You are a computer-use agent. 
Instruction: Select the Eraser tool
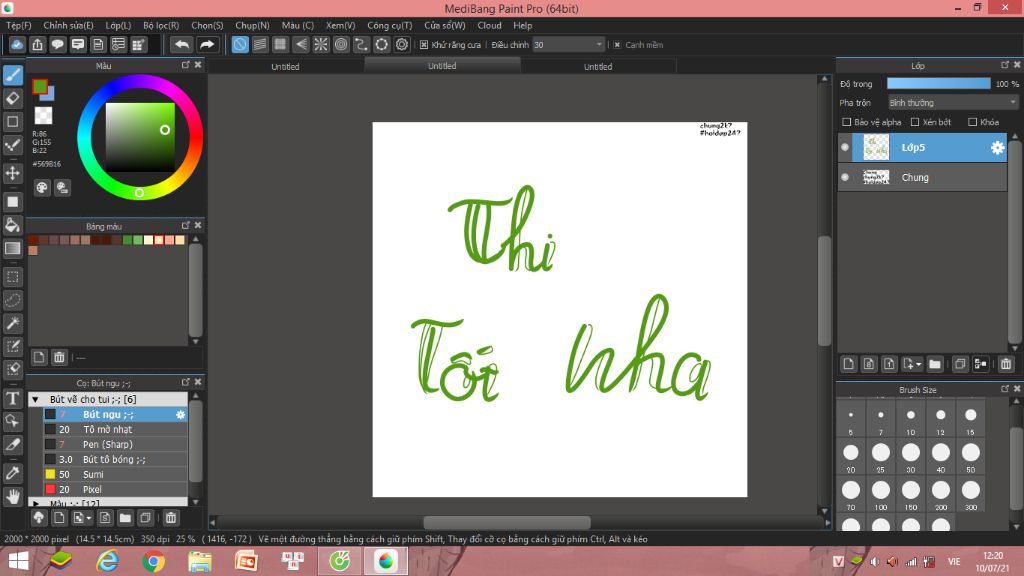[x=12, y=99]
